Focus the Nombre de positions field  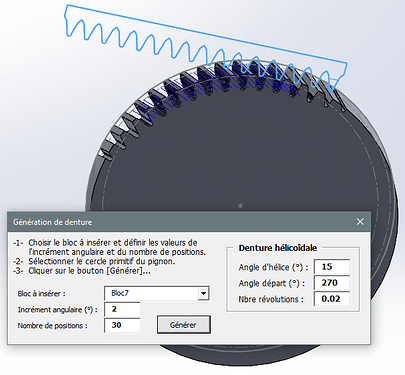122,325
